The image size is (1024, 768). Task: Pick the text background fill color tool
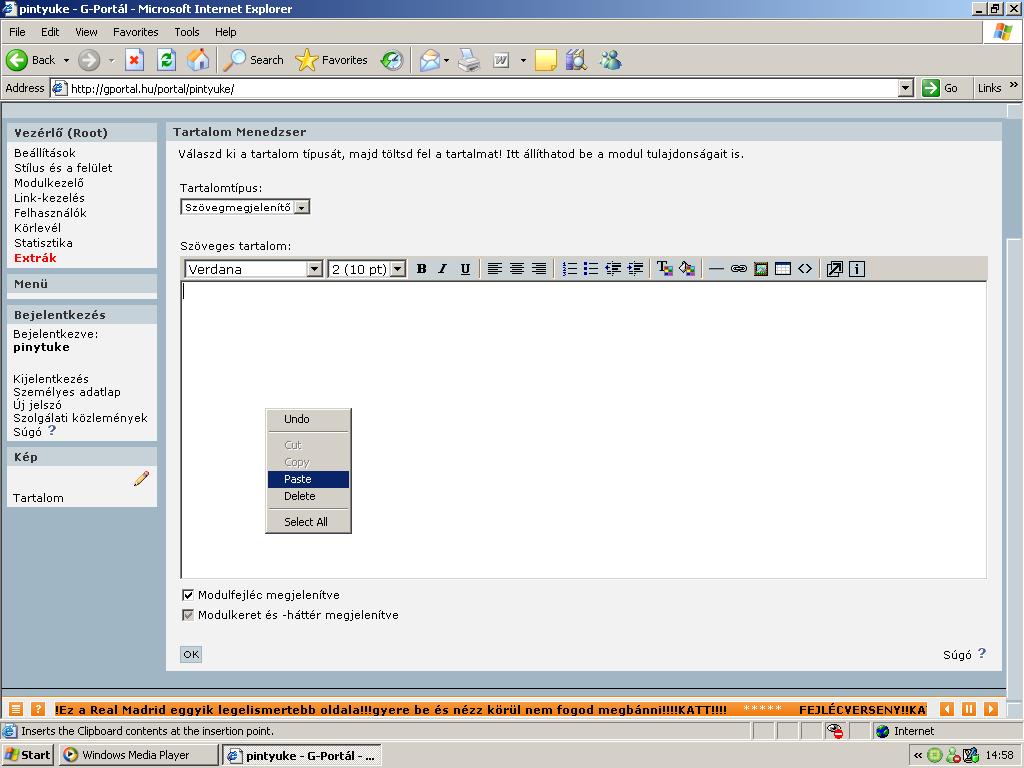[687, 269]
